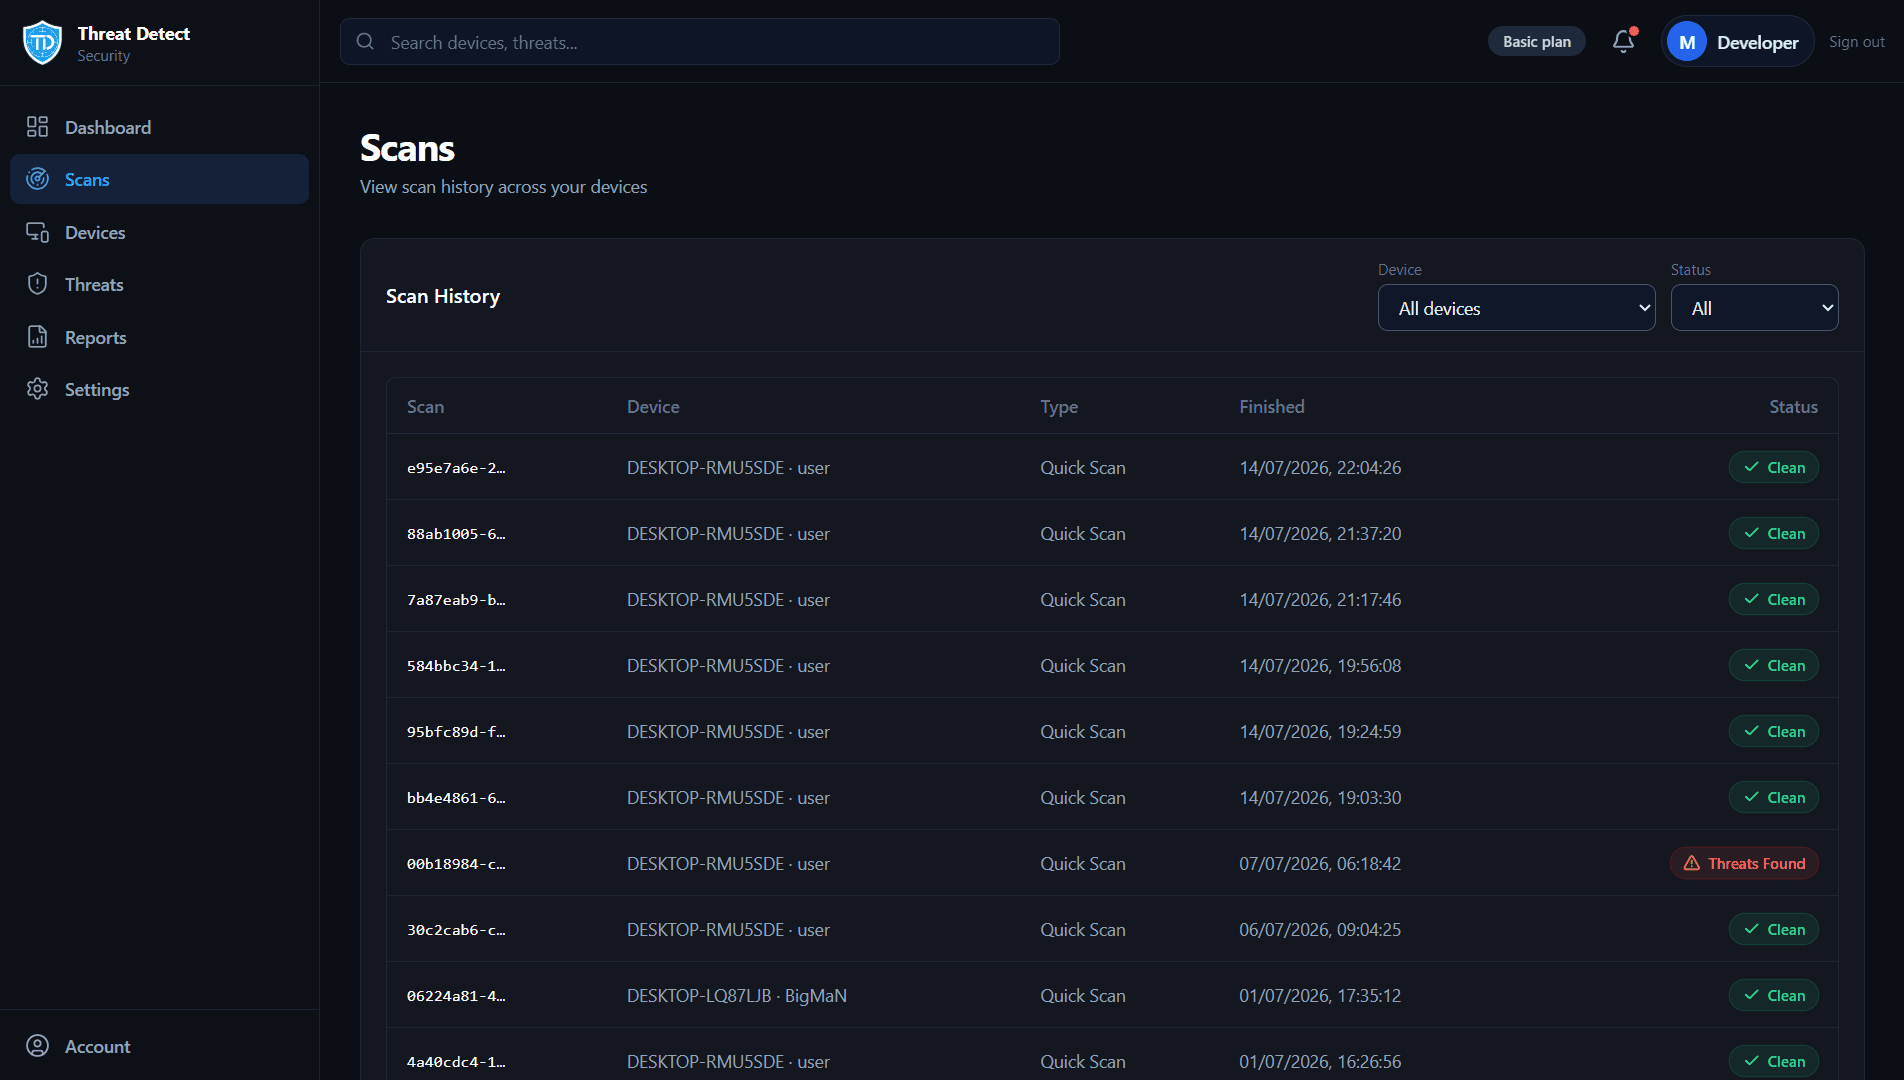
Task: Open Reports from sidebar
Action: [159, 337]
